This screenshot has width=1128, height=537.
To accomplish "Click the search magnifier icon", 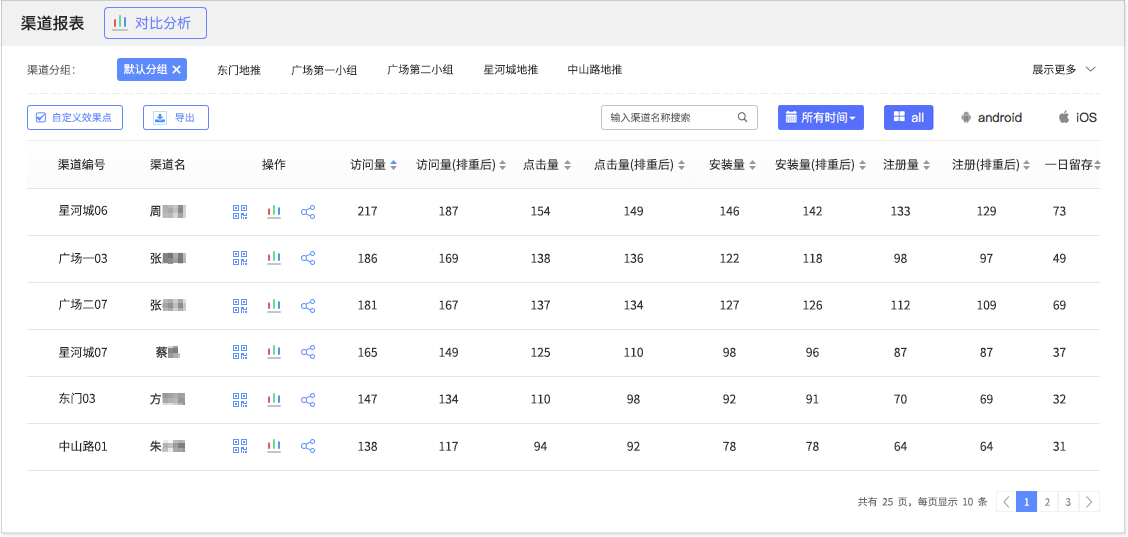I will (x=742, y=118).
